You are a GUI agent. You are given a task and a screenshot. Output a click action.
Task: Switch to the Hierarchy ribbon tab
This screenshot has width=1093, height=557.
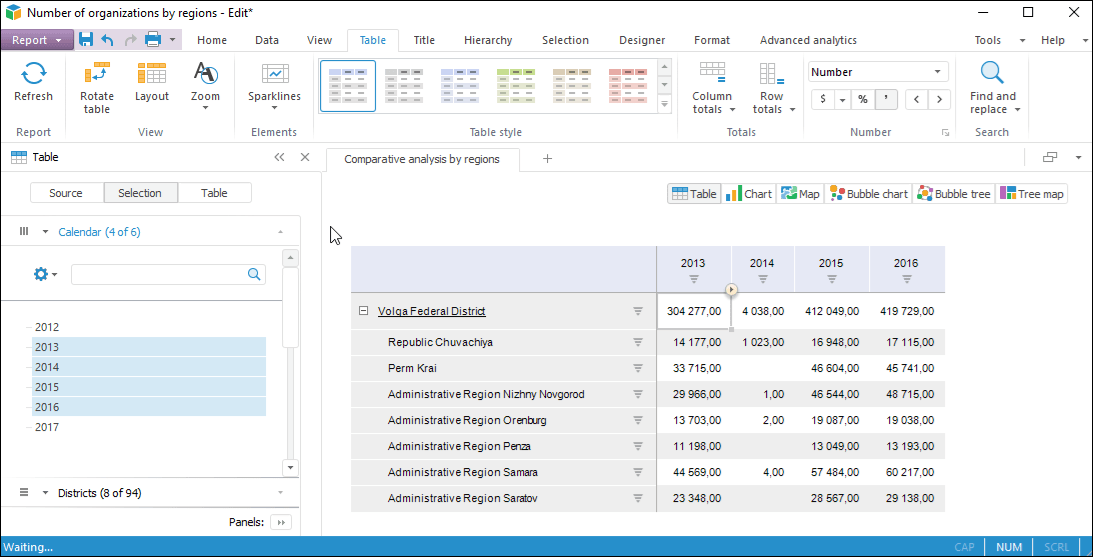[x=487, y=40]
